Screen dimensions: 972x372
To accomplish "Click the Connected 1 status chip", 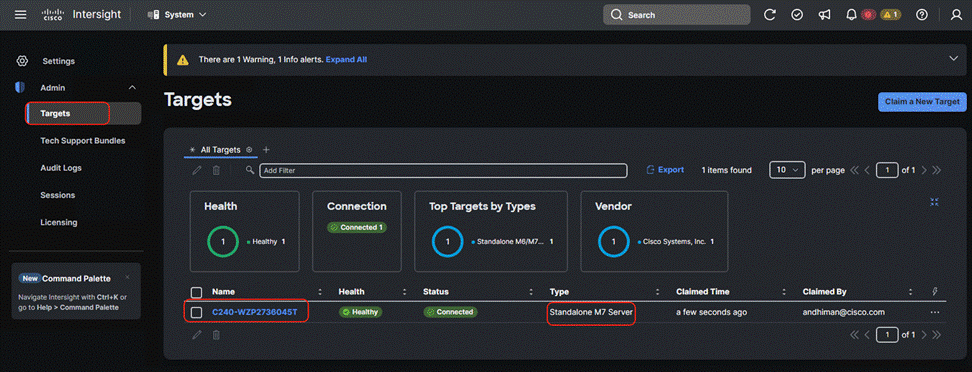I will pyautogui.click(x=356, y=228).
